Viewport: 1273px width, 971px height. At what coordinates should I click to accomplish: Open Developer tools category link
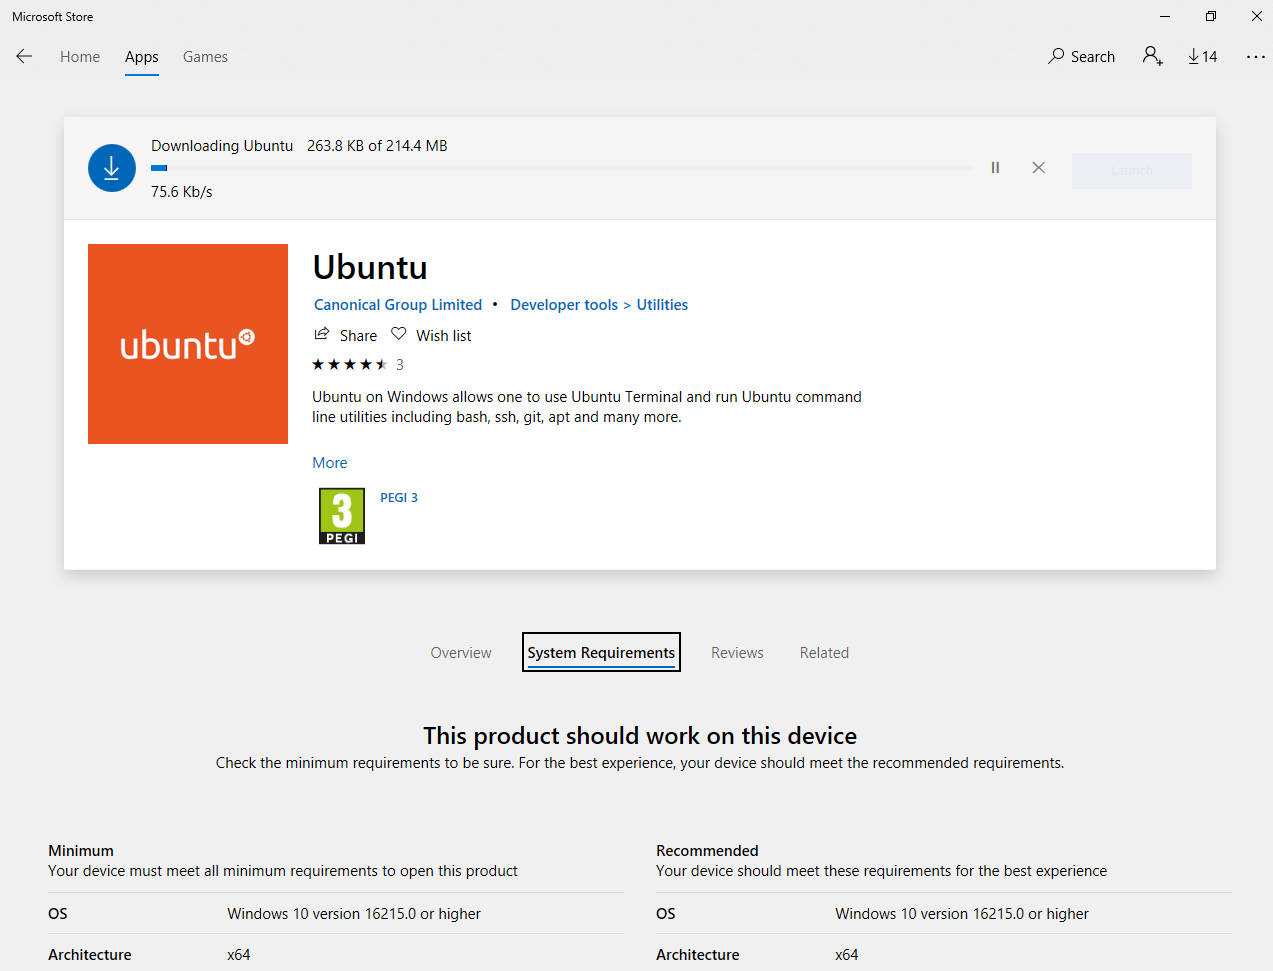(564, 305)
